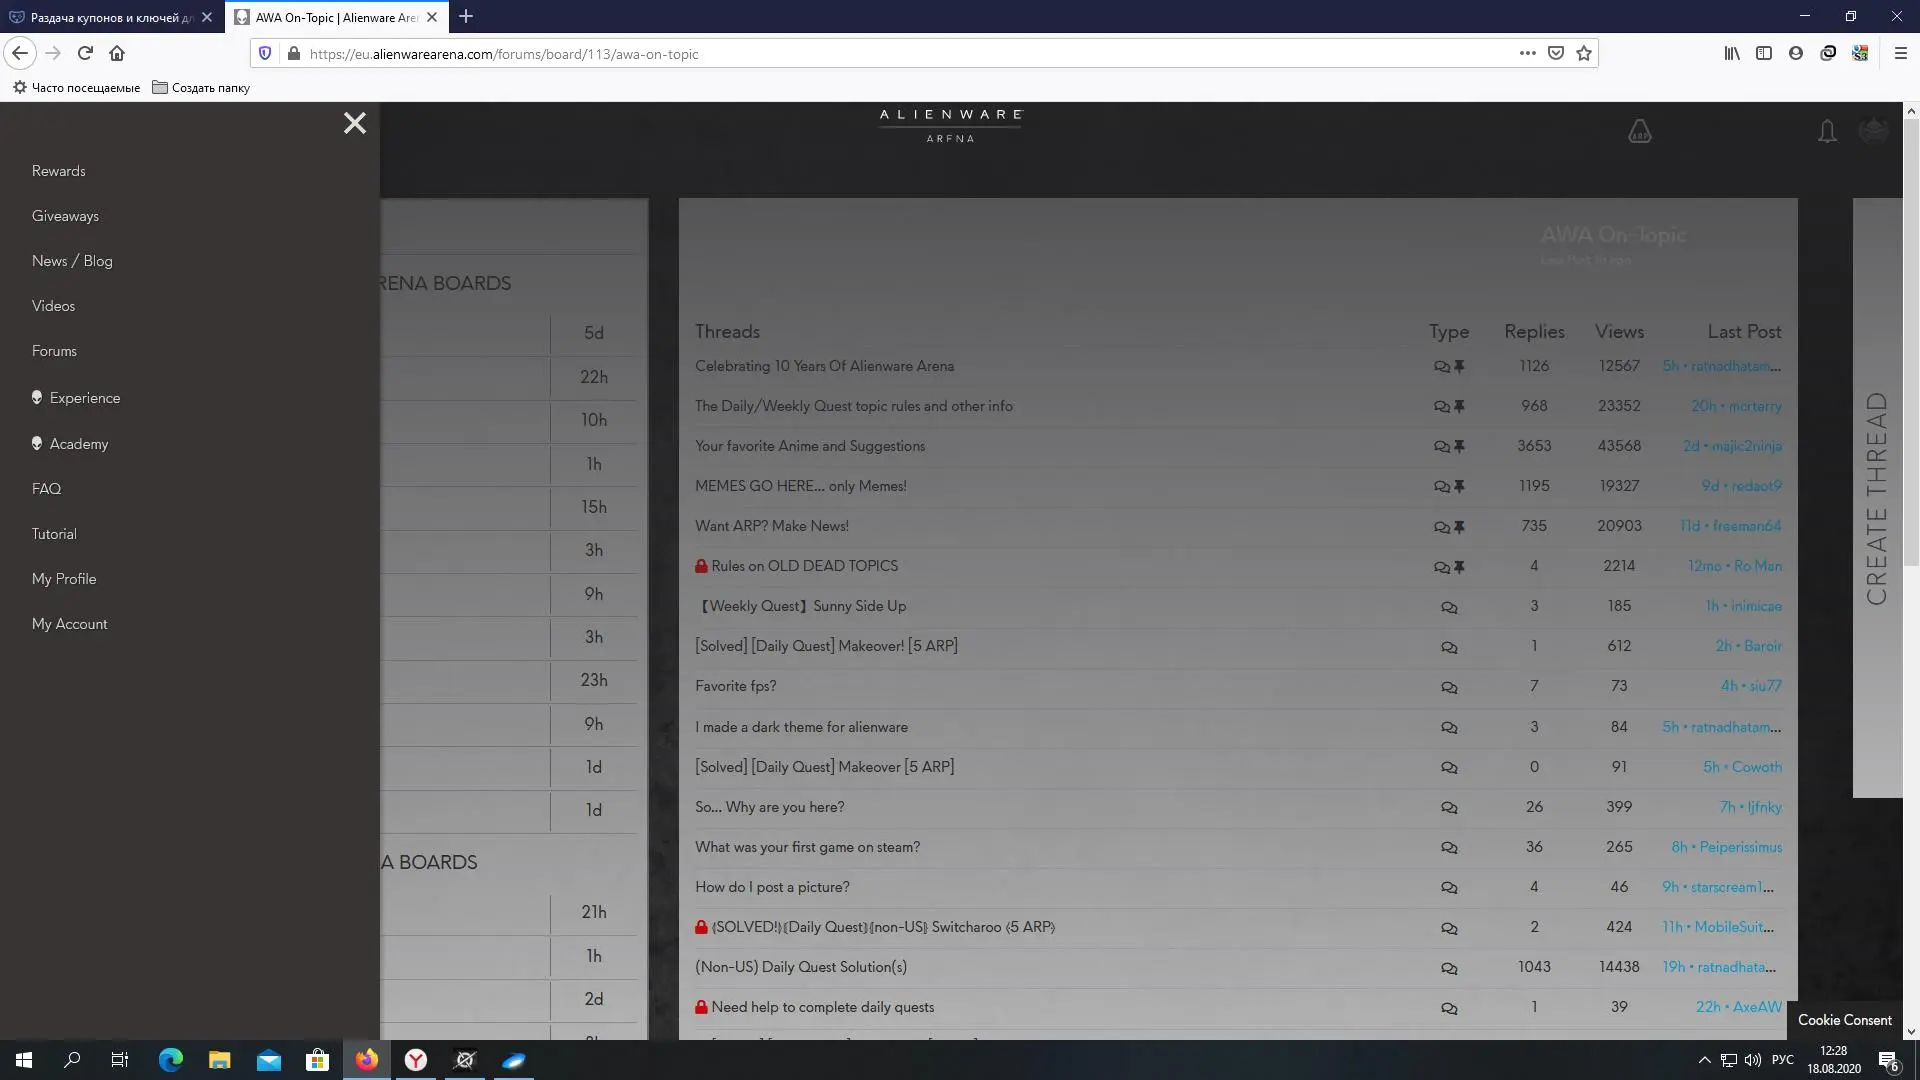
Task: Open notifications bell
Action: [x=1827, y=131]
